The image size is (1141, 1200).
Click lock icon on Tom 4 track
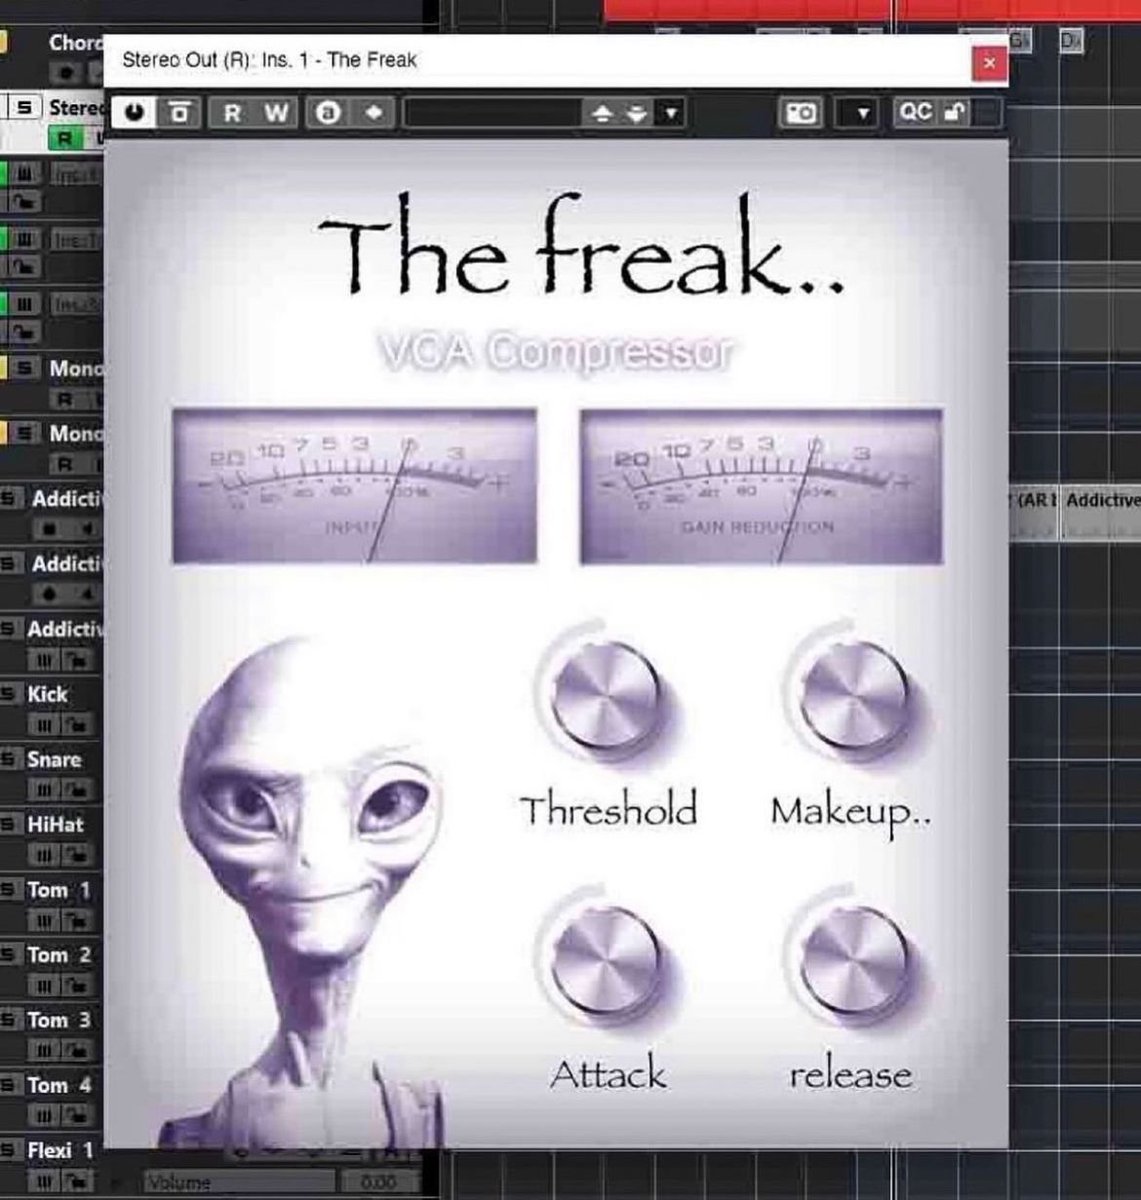[77, 1116]
